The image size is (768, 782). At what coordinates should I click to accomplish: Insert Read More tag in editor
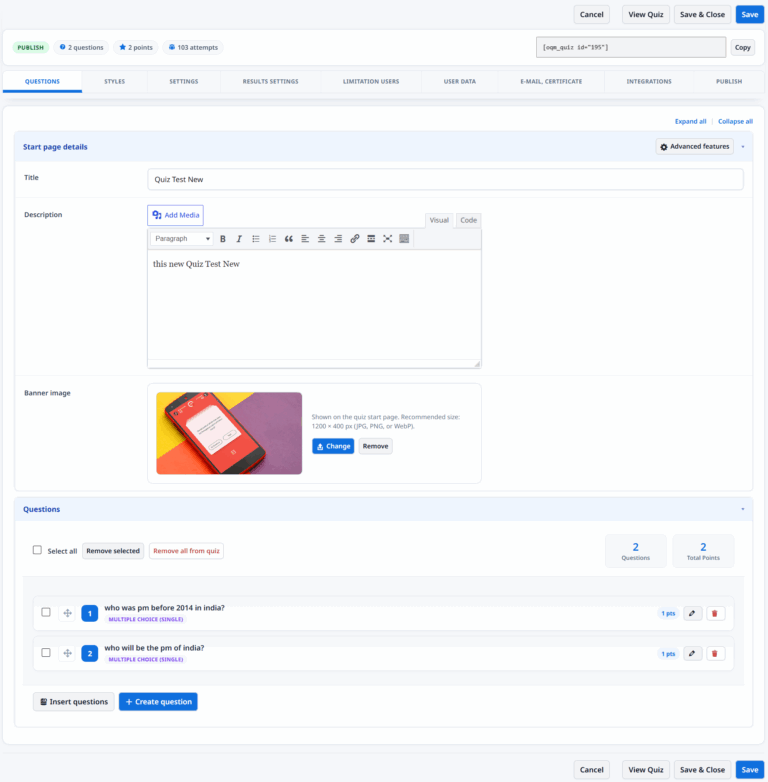[x=371, y=239]
